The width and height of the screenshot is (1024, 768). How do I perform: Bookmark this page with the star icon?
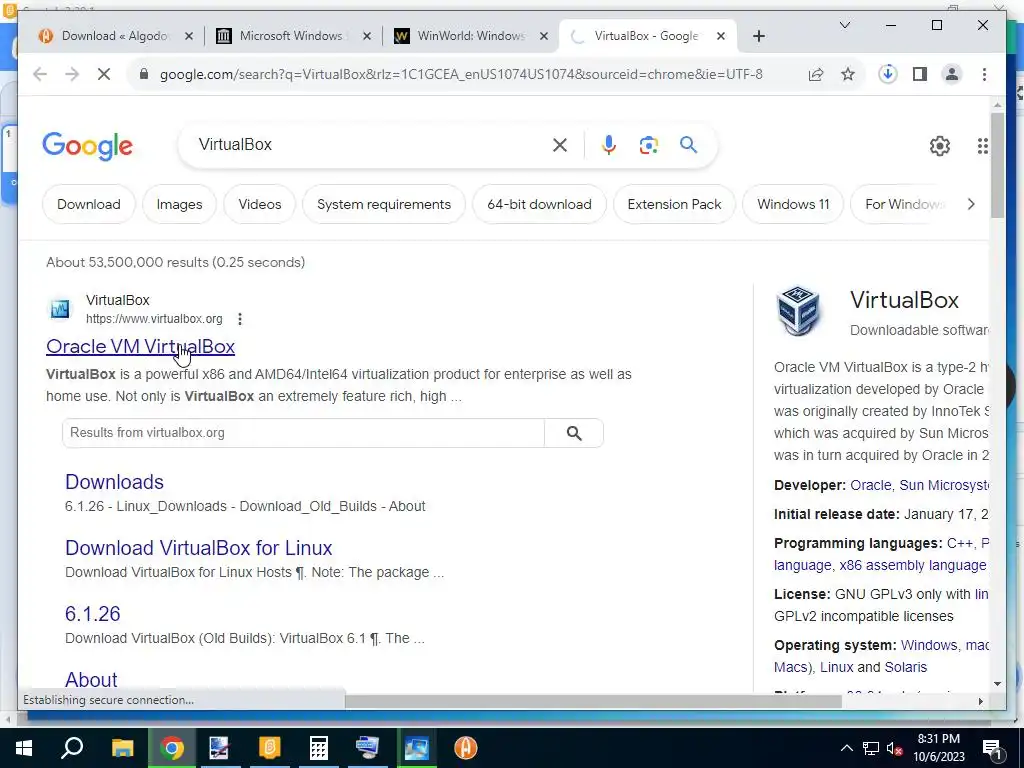848,74
